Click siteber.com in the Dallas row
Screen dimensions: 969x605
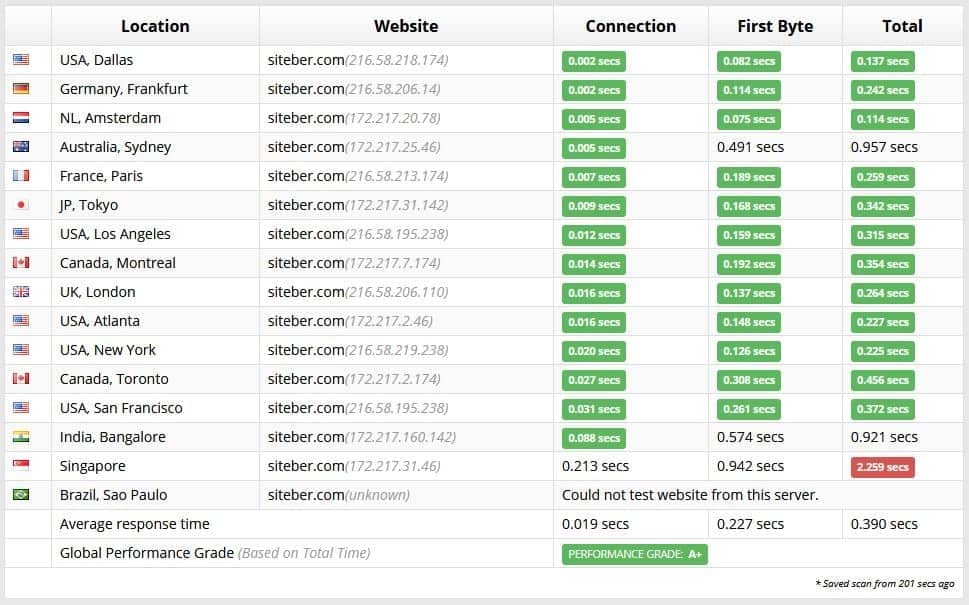coord(305,60)
